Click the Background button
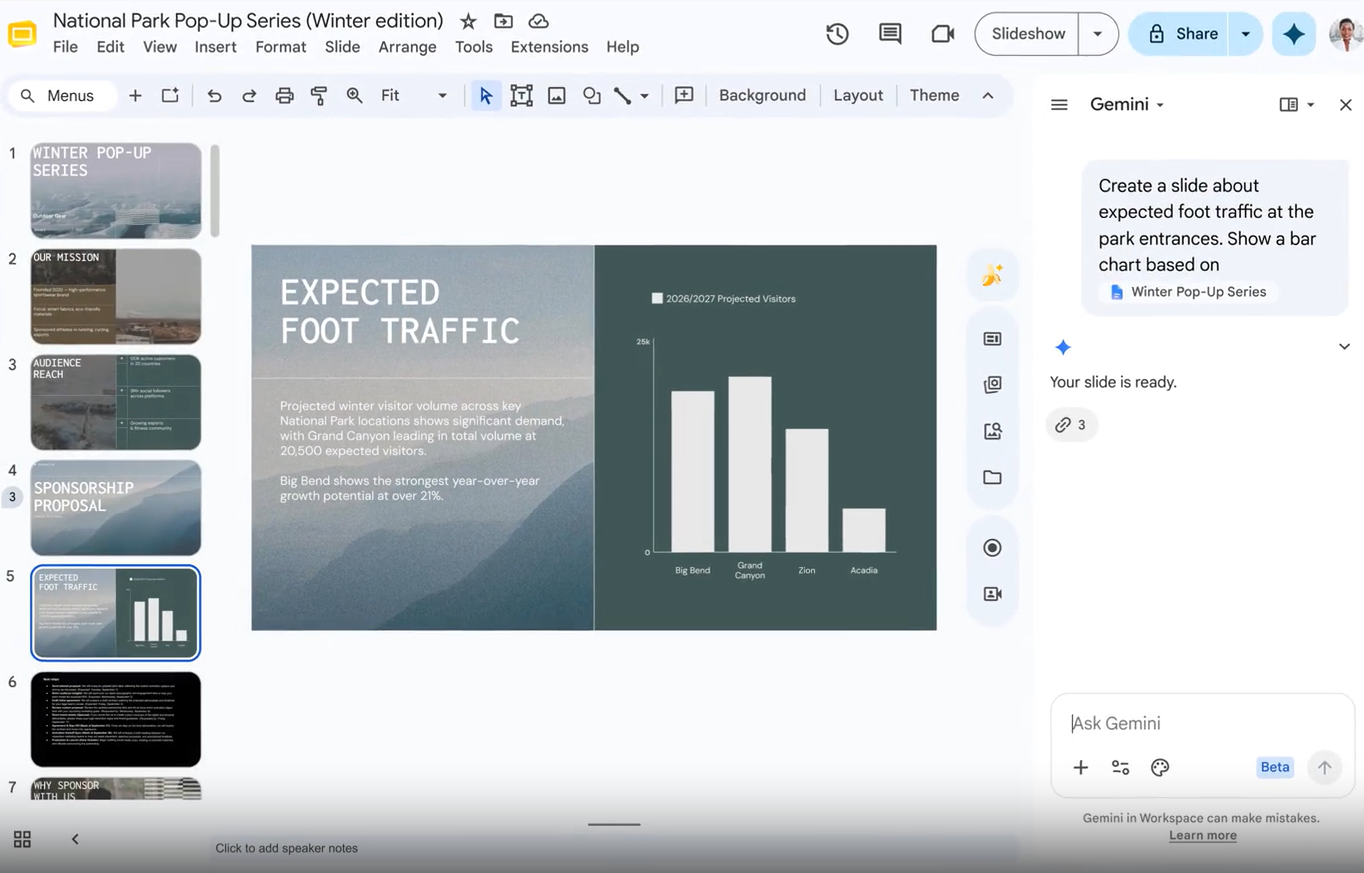The width and height of the screenshot is (1364, 873). coord(762,96)
